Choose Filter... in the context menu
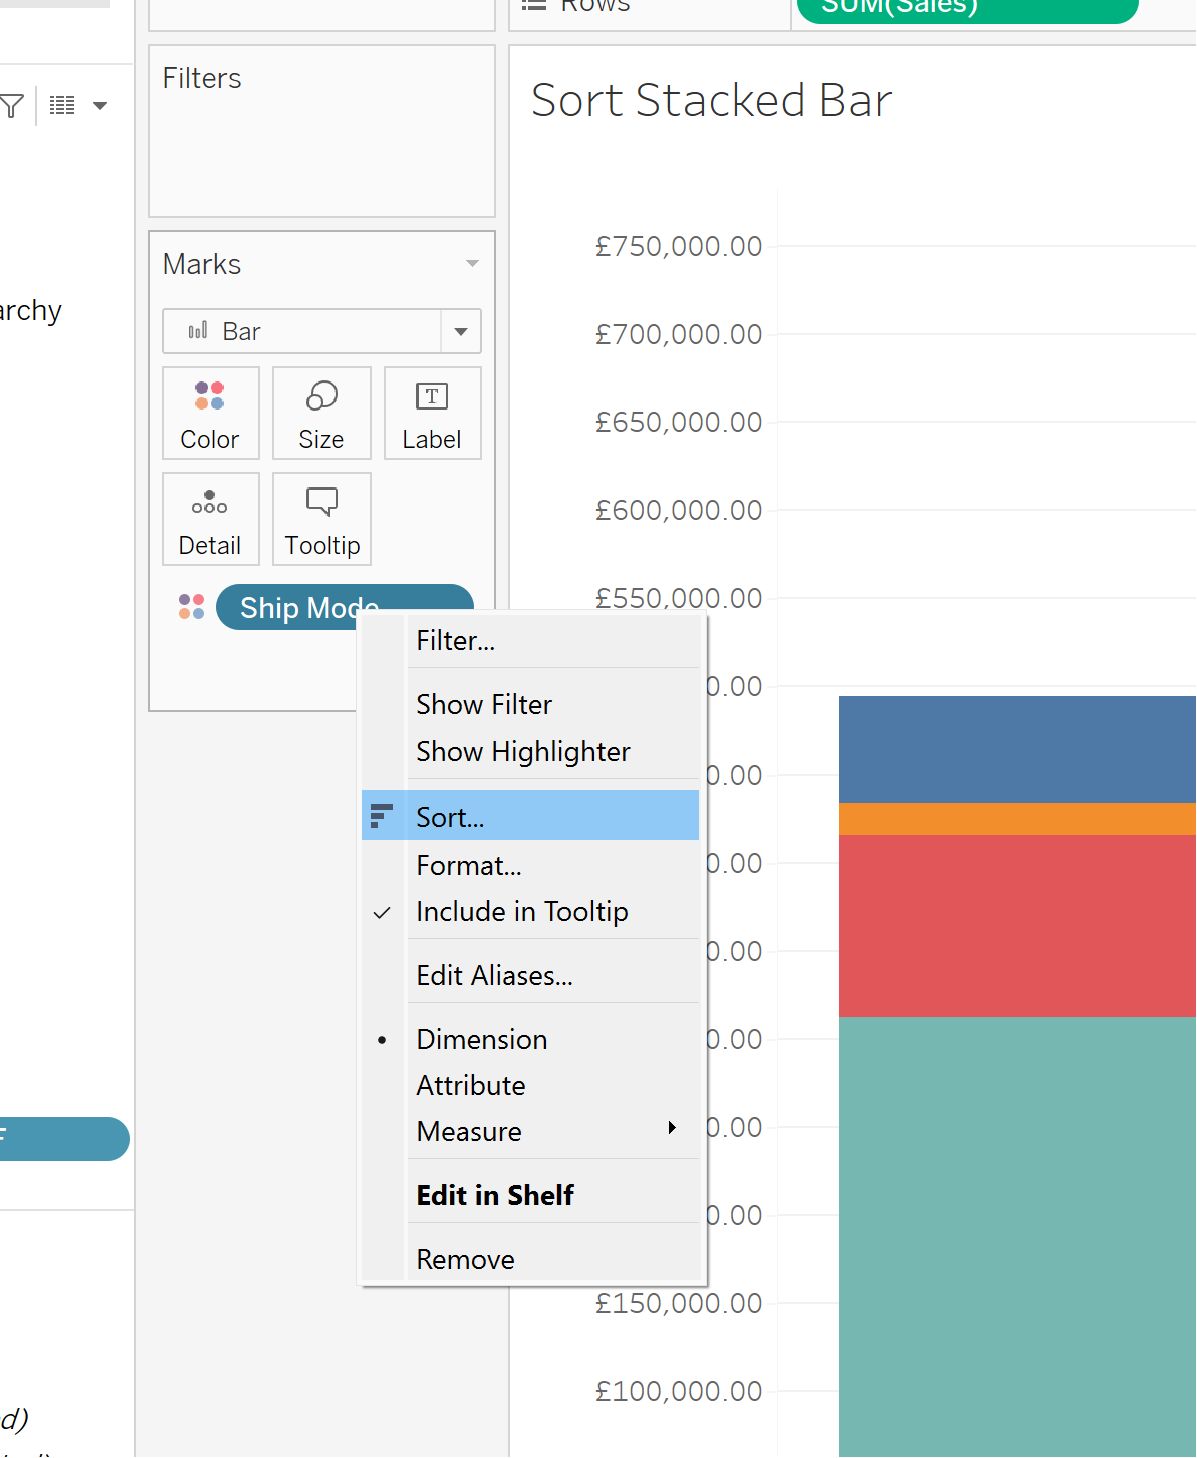Screen dimensions: 1197x1458 point(455,641)
